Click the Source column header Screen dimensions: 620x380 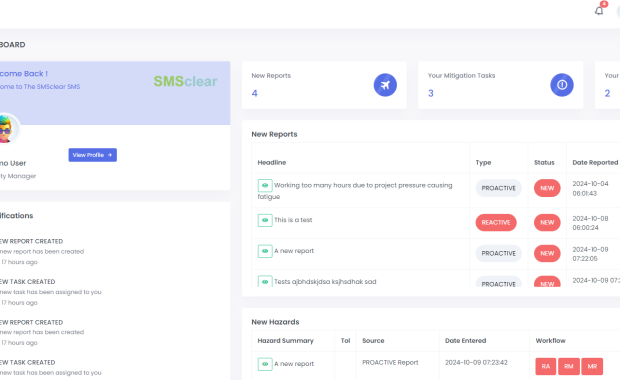373,340
